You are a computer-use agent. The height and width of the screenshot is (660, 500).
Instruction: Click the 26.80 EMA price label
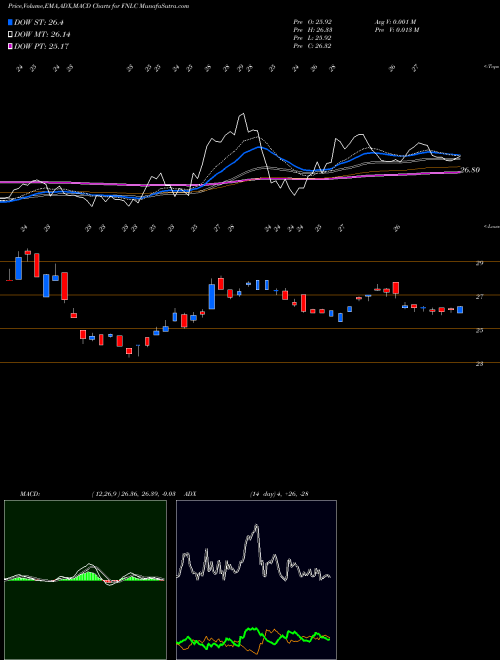tap(470, 170)
